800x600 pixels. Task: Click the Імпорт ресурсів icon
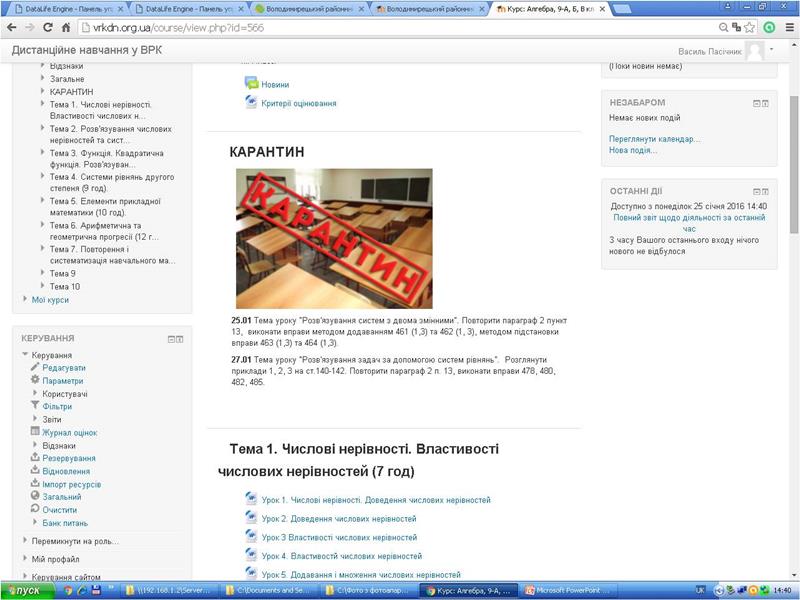(x=35, y=483)
